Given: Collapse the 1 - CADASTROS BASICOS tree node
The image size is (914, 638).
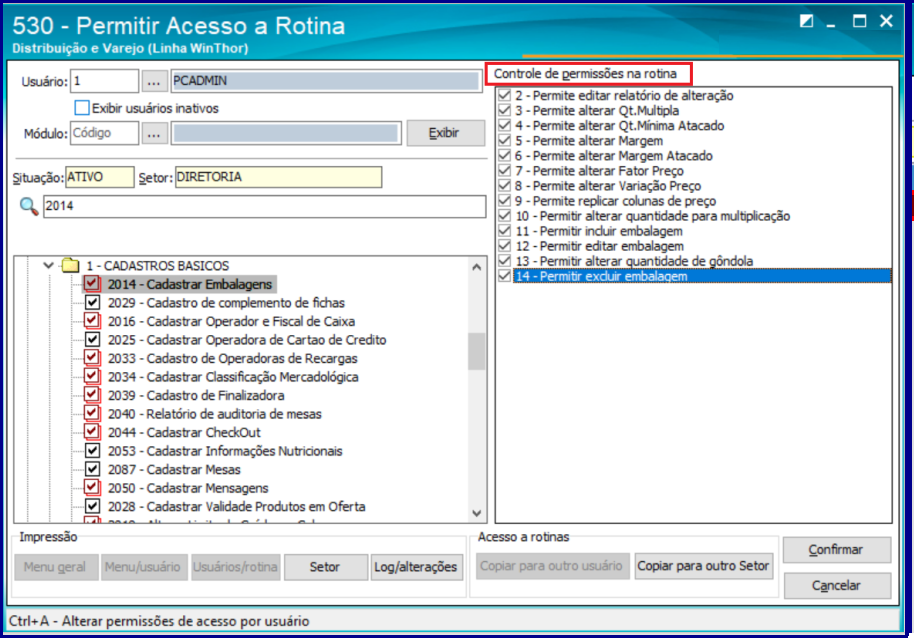Looking at the screenshot, I should tap(49, 266).
